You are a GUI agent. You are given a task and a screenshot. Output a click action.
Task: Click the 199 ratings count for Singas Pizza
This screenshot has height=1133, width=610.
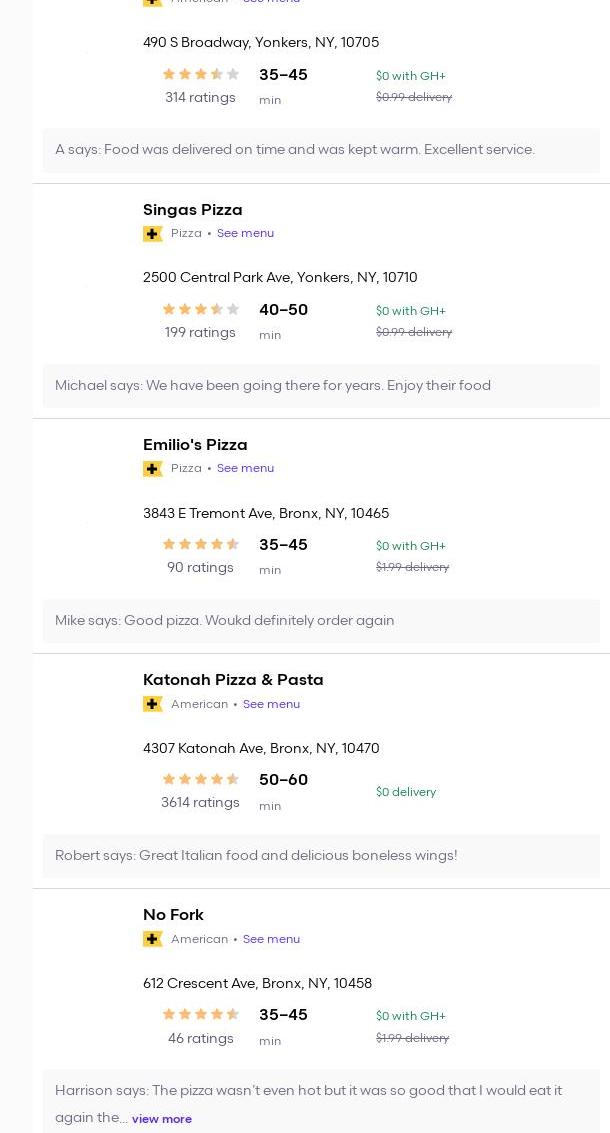click(x=200, y=333)
